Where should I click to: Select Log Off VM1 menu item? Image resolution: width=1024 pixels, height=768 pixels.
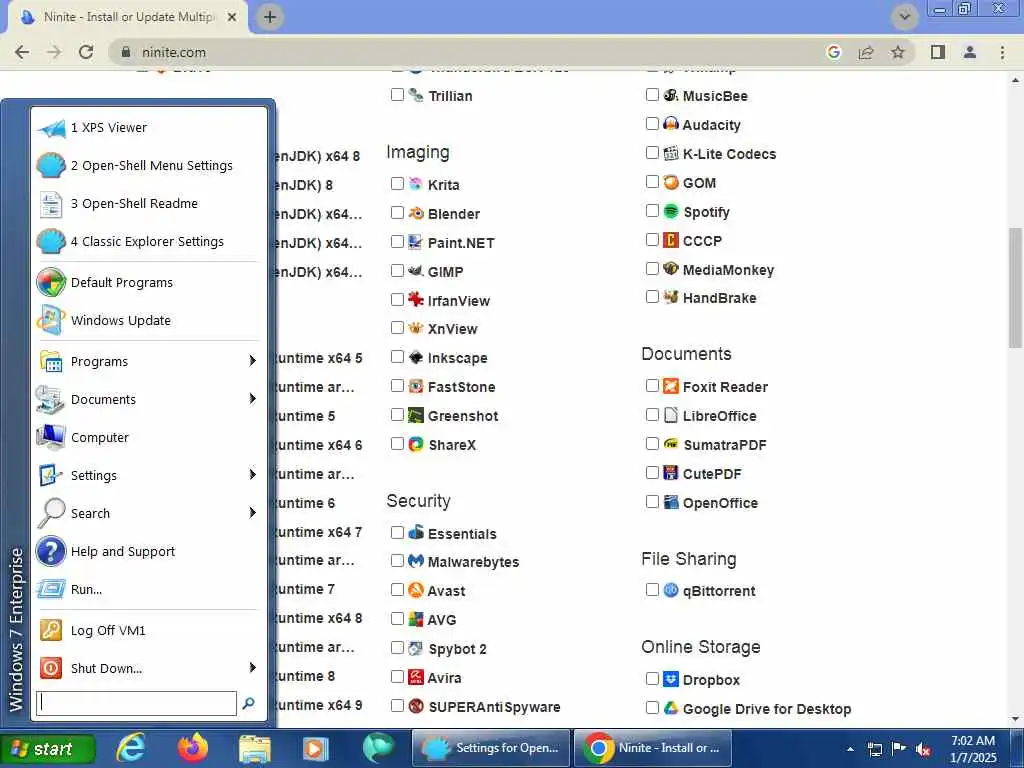149,631
